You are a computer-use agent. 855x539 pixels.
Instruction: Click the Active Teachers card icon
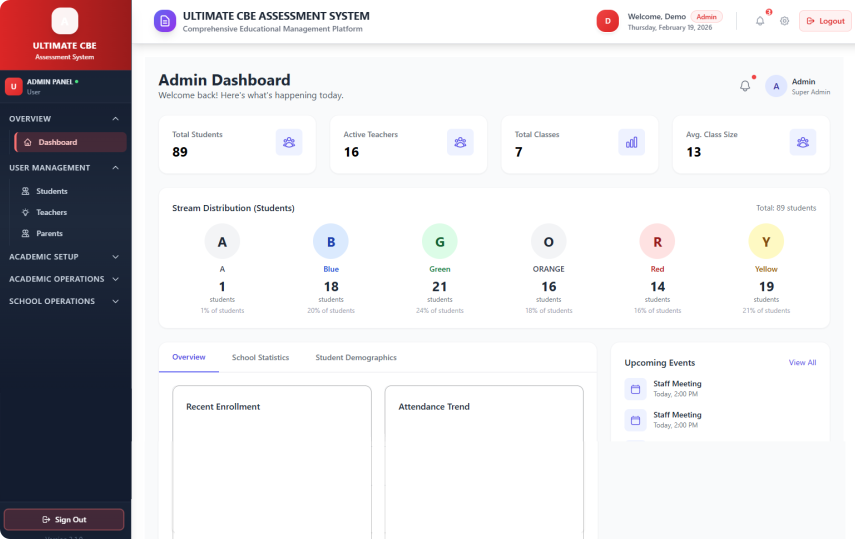point(460,142)
